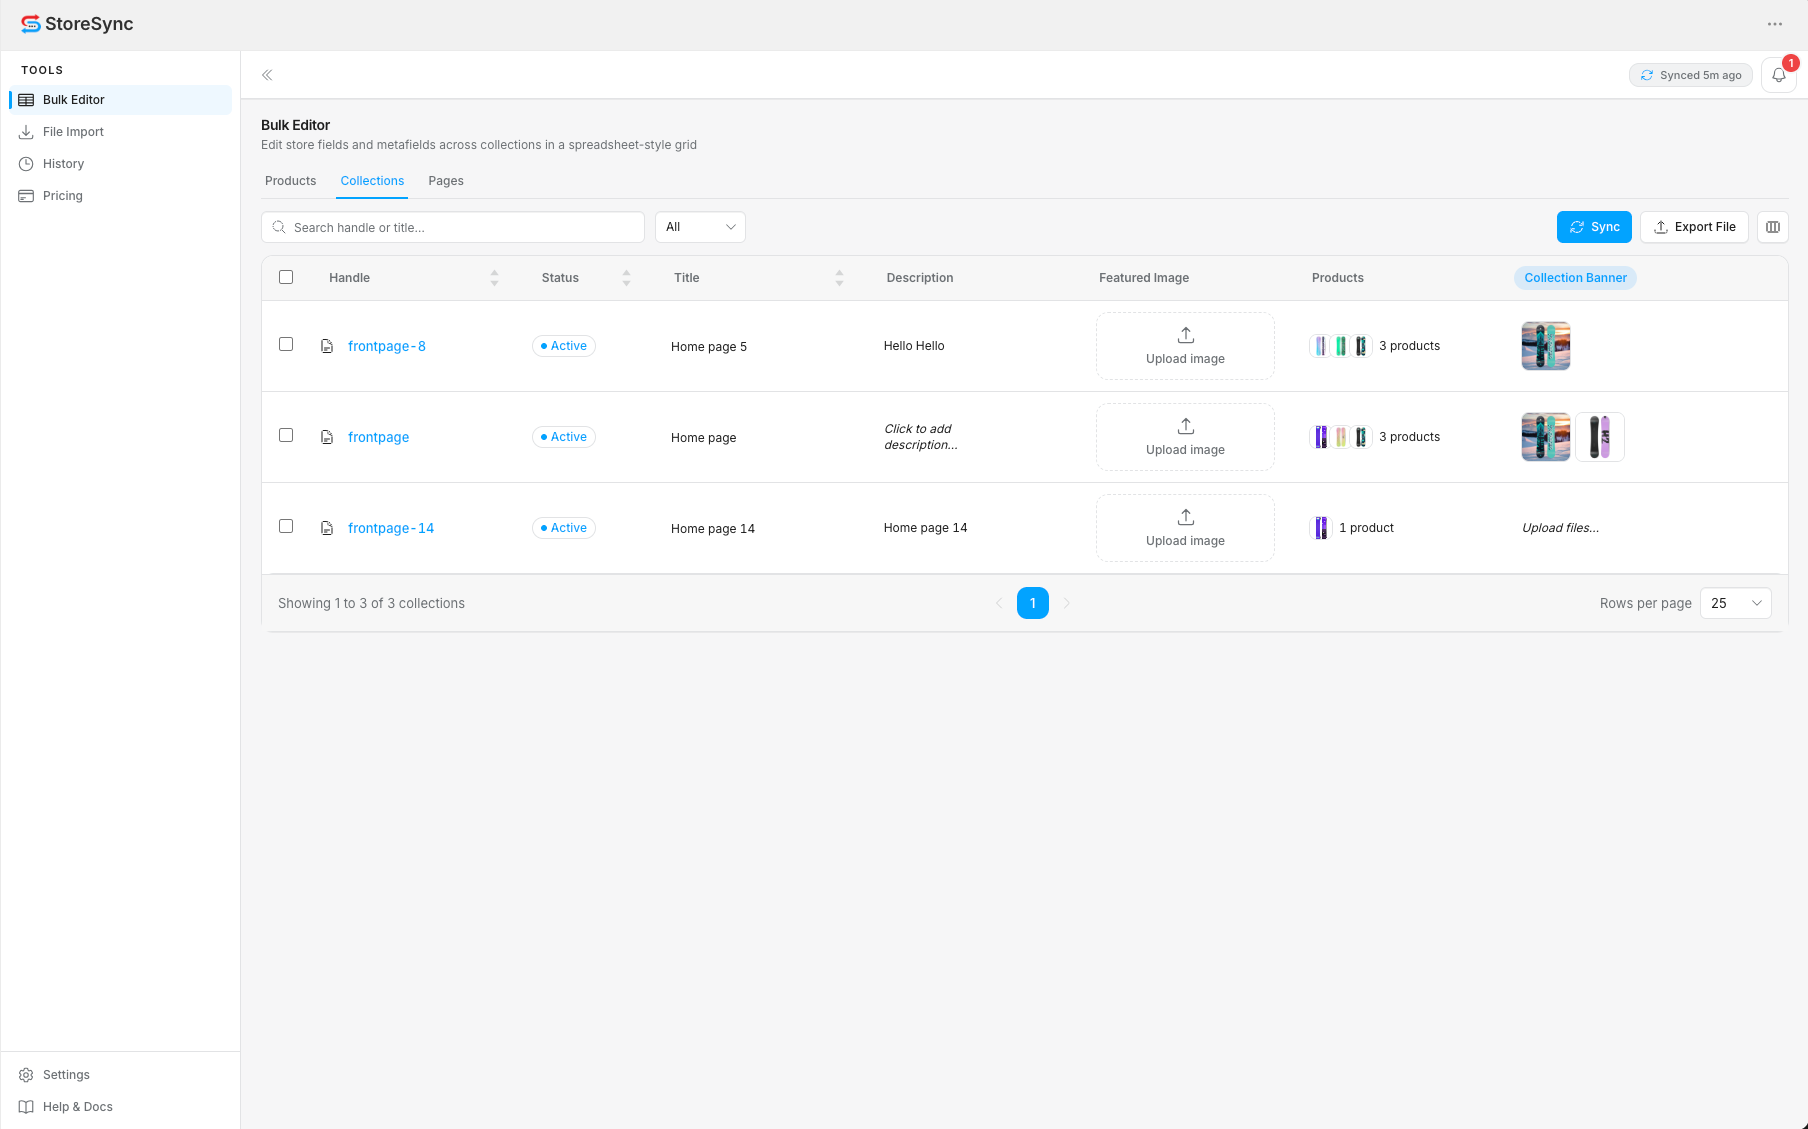Open History in the sidebar
Screen dimensions: 1808x1129
pyautogui.click(x=120, y=164)
